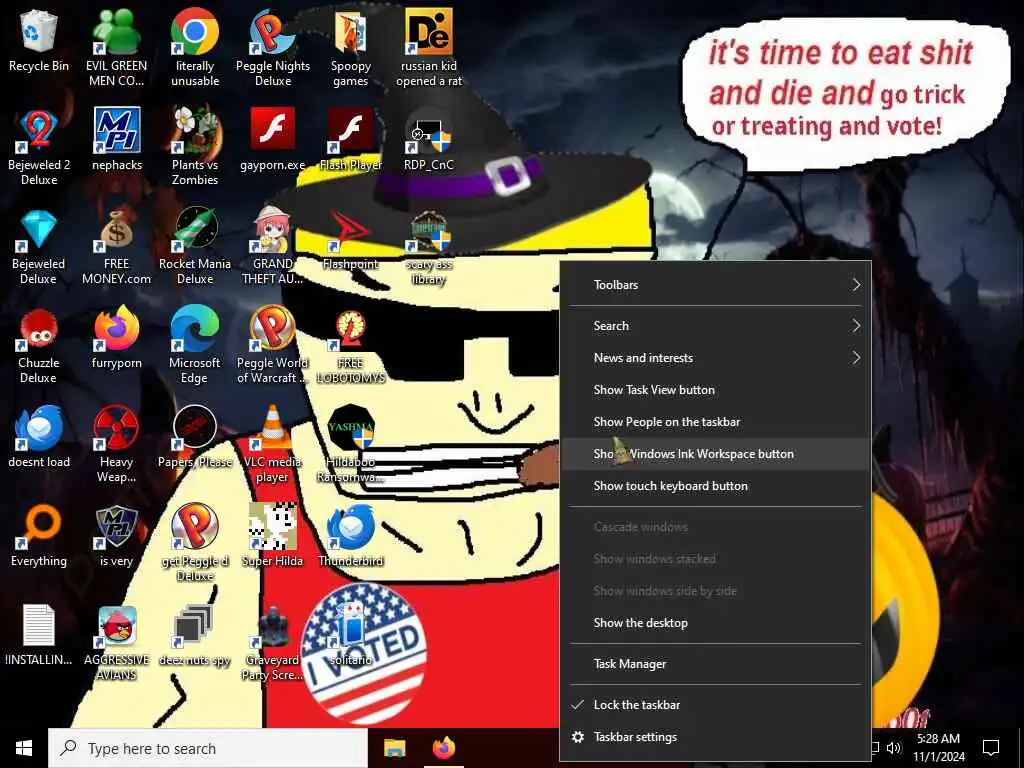Toggle Show People on the taskbar
This screenshot has width=1024, height=768.
tap(716, 422)
